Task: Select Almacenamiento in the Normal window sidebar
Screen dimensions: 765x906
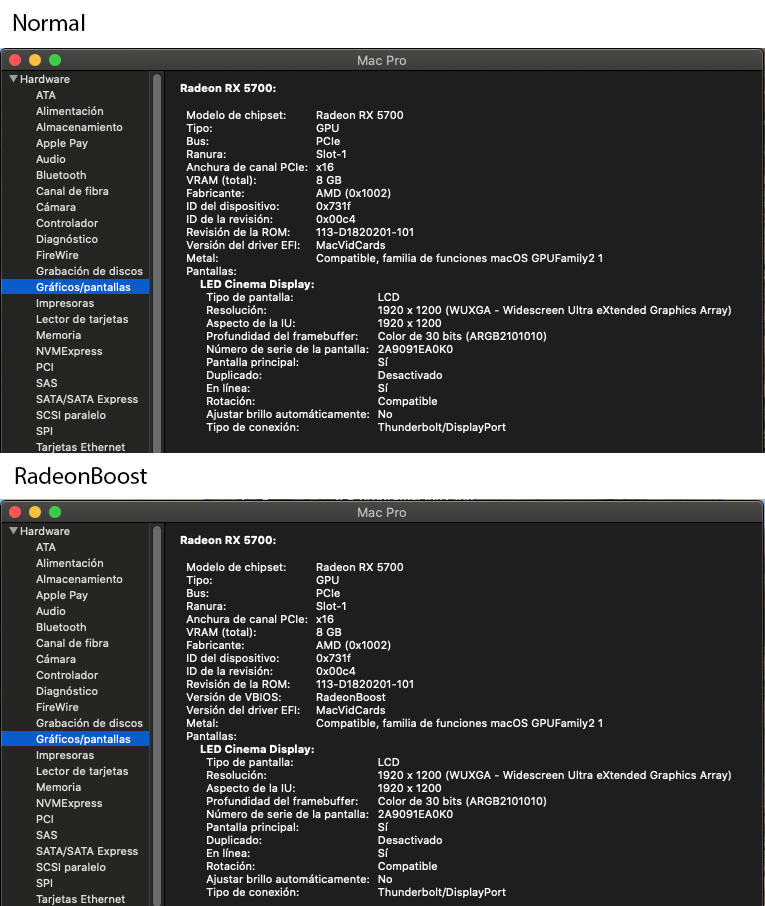Action: (79, 127)
